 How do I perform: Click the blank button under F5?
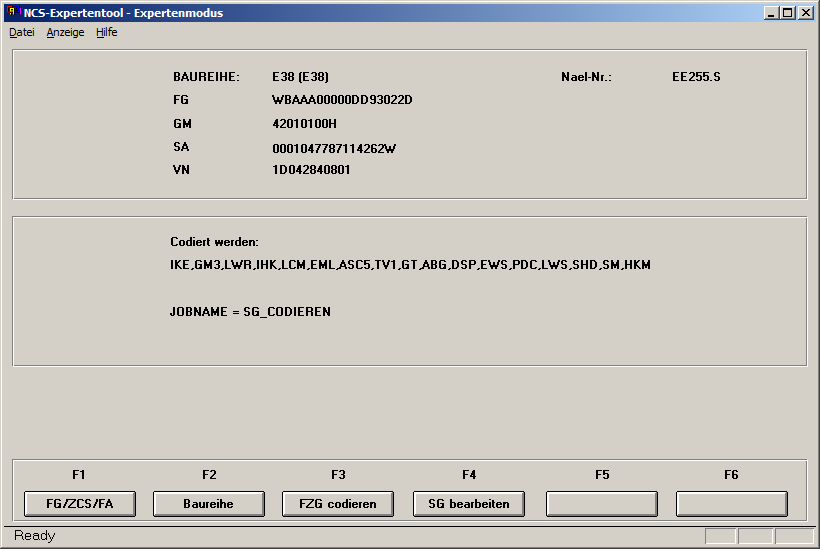pyautogui.click(x=601, y=504)
